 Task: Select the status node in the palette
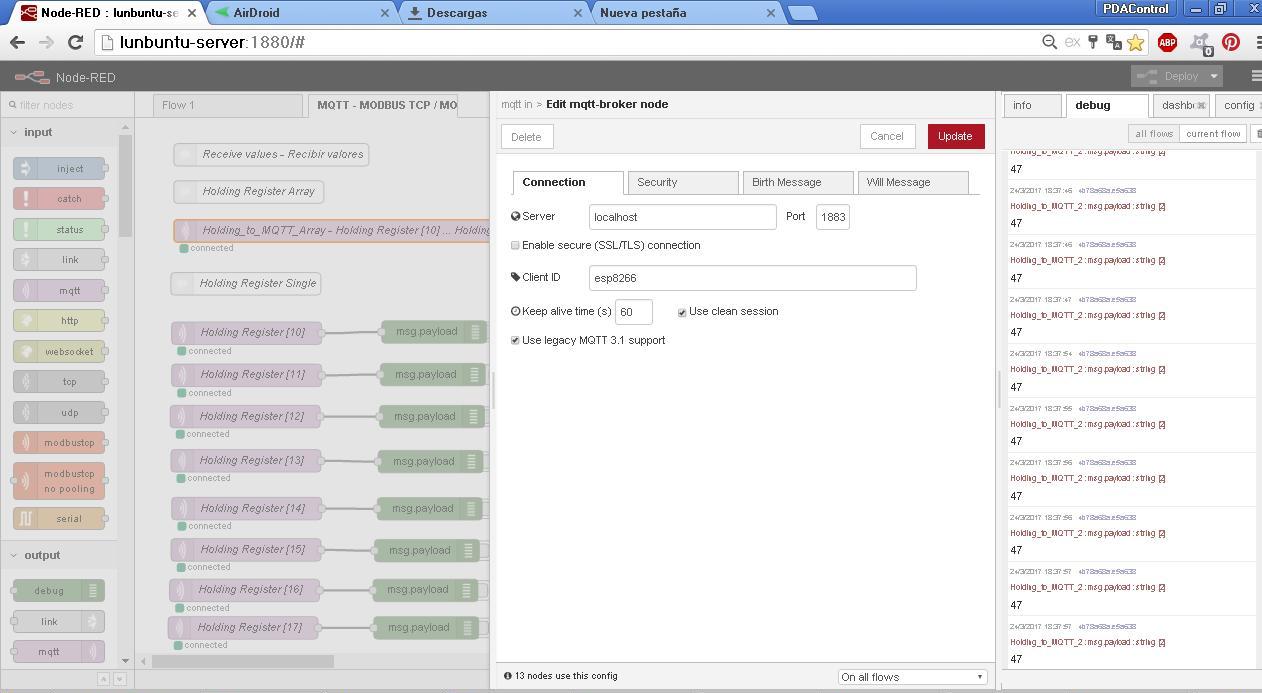click(x=60, y=230)
